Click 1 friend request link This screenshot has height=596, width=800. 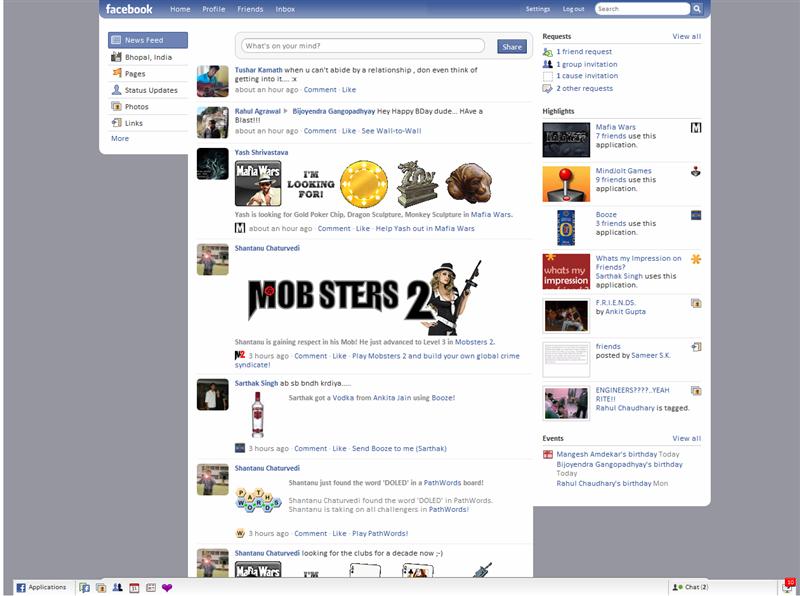coord(584,52)
